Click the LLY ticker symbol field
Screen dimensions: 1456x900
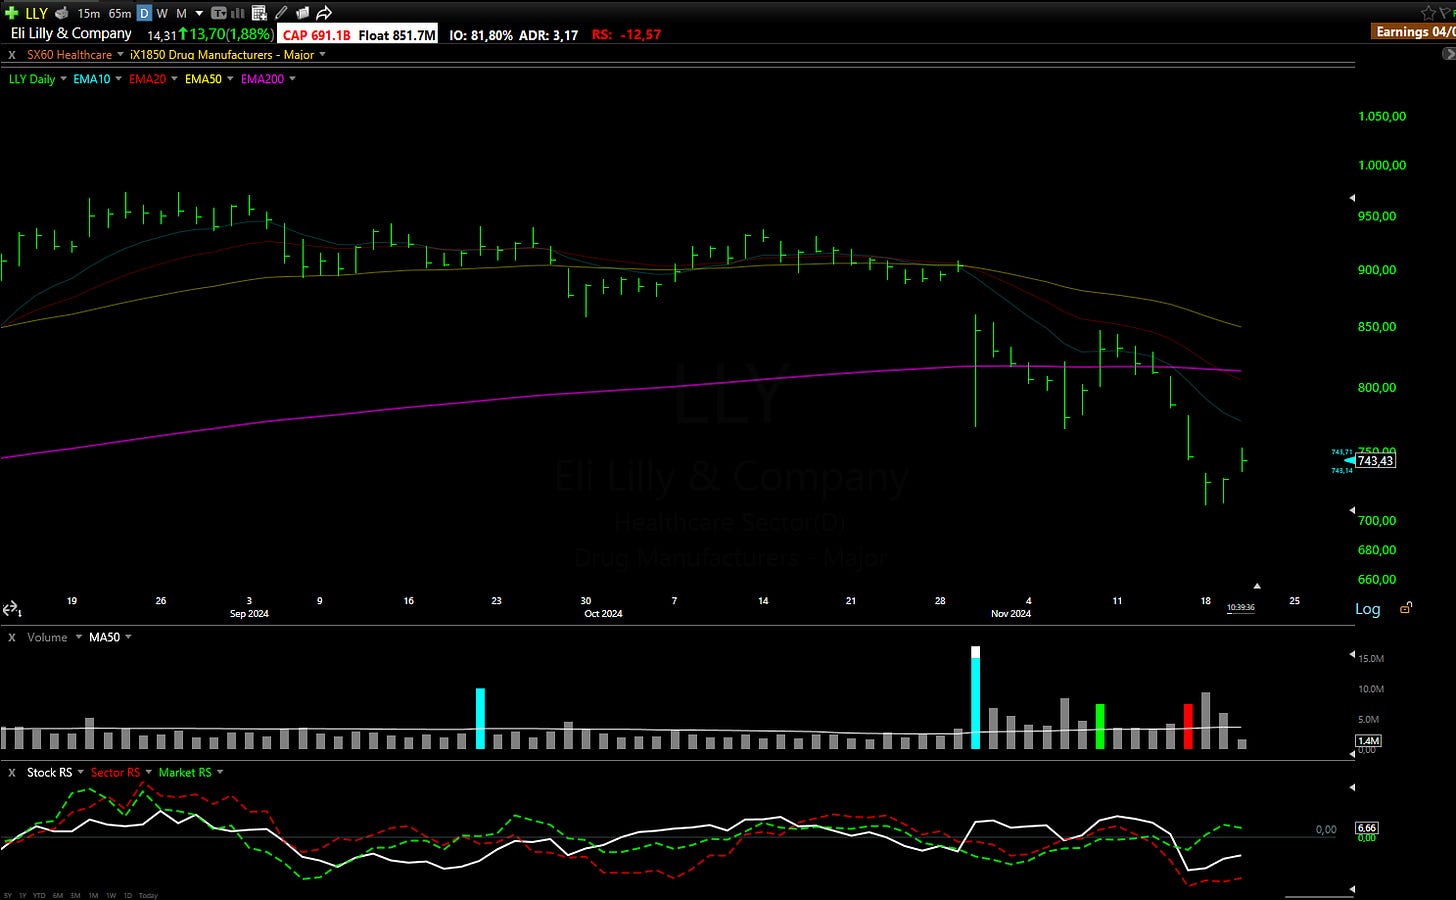tap(36, 13)
